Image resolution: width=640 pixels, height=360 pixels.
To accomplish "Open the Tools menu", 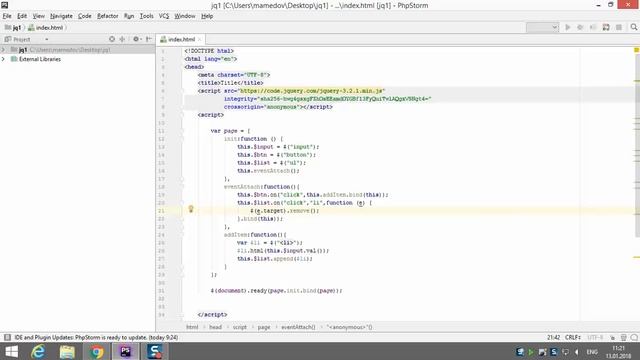I will tap(147, 16).
